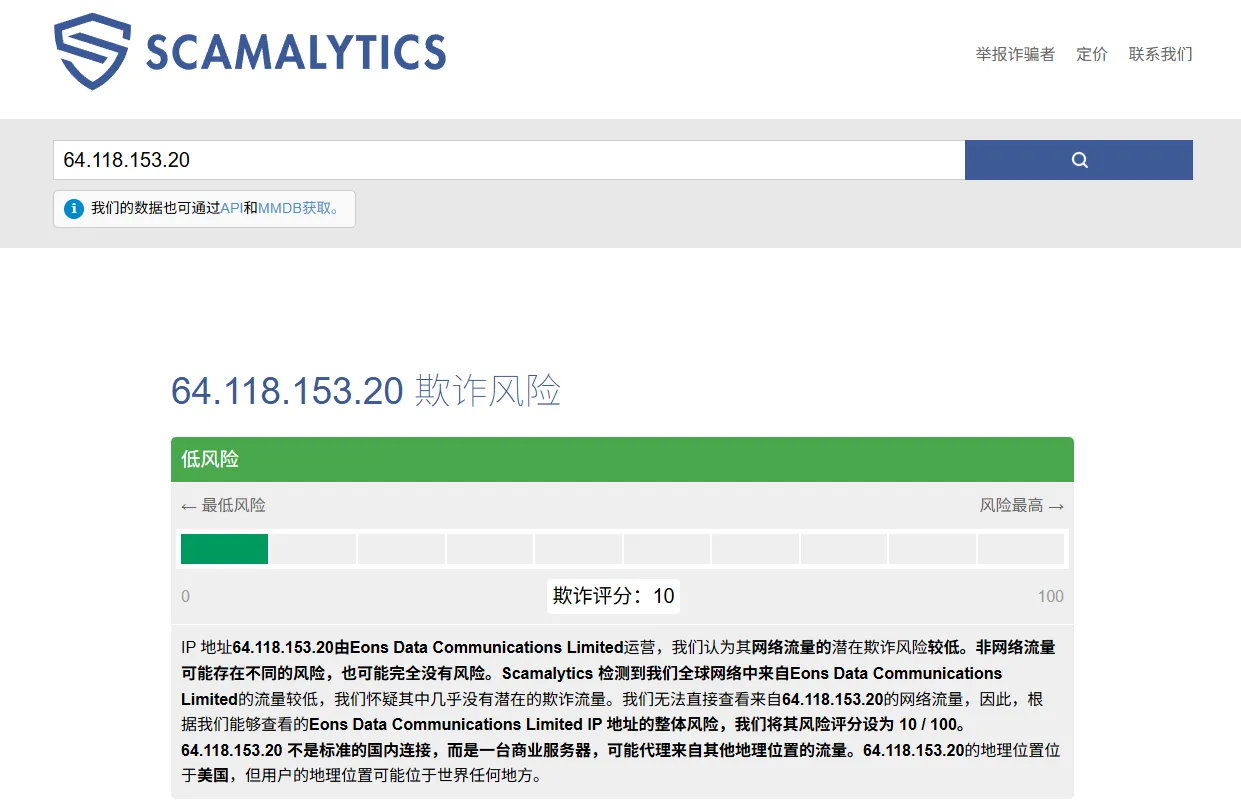The image size is (1241, 812).
Task: Click the IP address search input field
Action: (x=500, y=159)
